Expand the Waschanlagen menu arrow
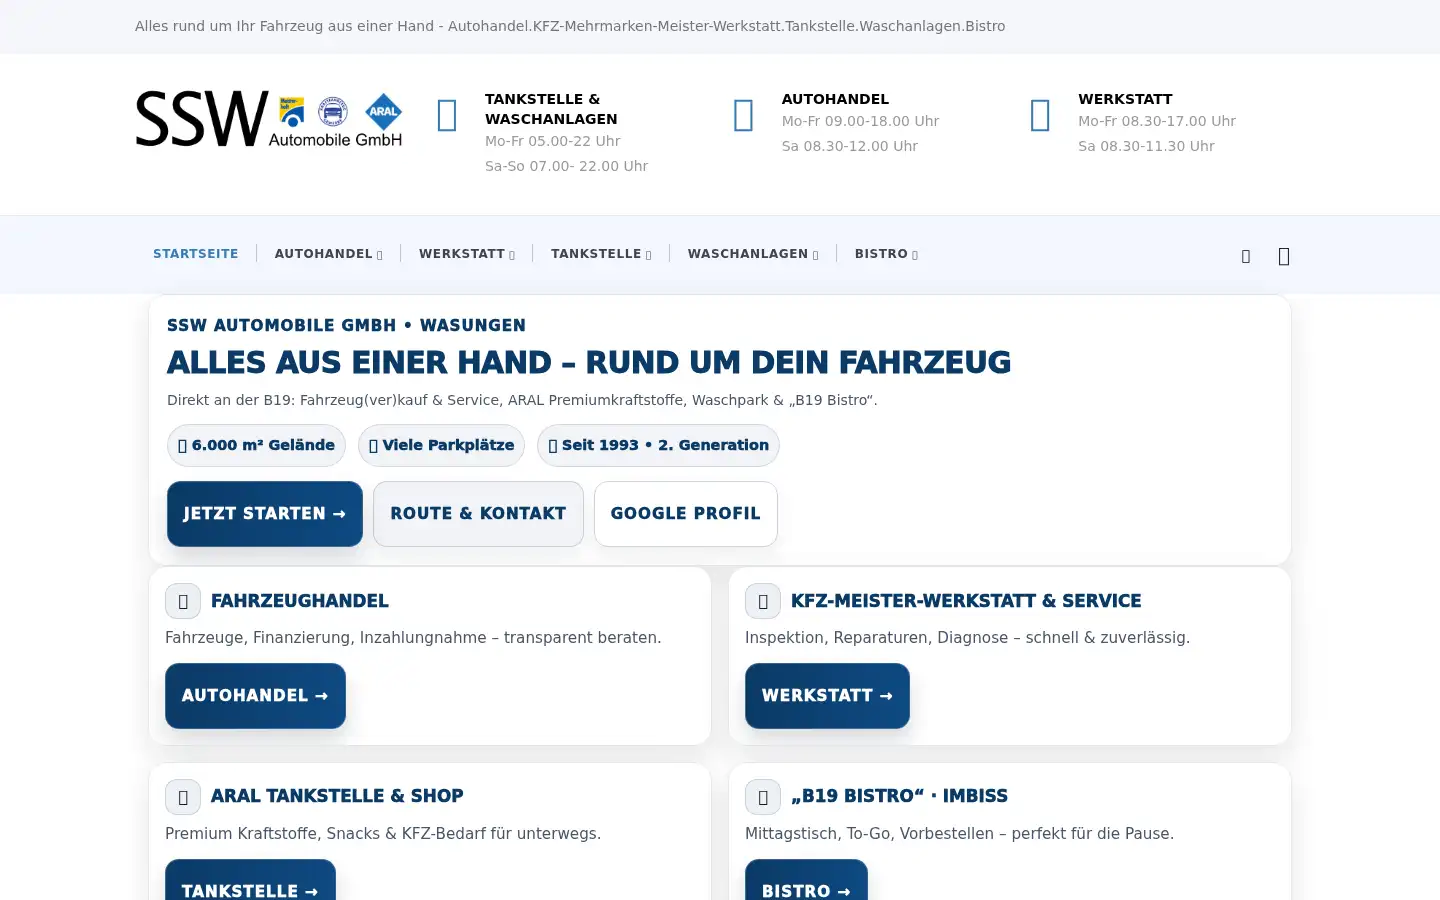The image size is (1440, 900). [816, 255]
